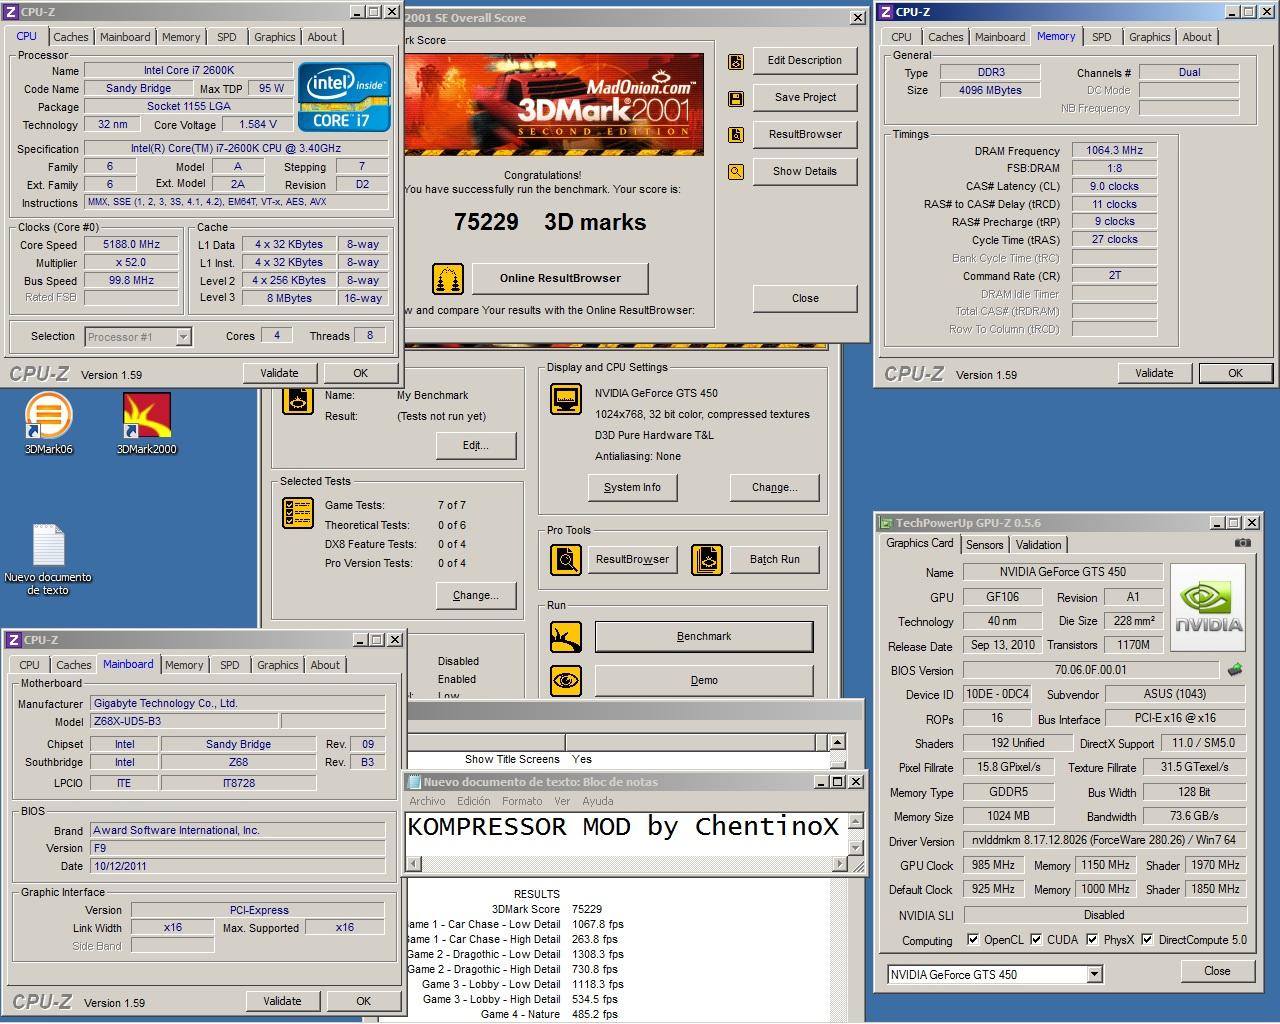The width and height of the screenshot is (1280, 1024).
Task: Switch to the Caches tab in top-left CPU-Z
Action: point(71,37)
